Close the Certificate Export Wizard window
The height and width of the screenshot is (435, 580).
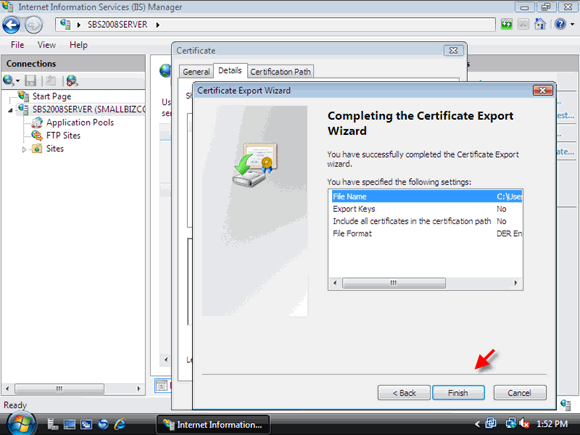(x=543, y=90)
